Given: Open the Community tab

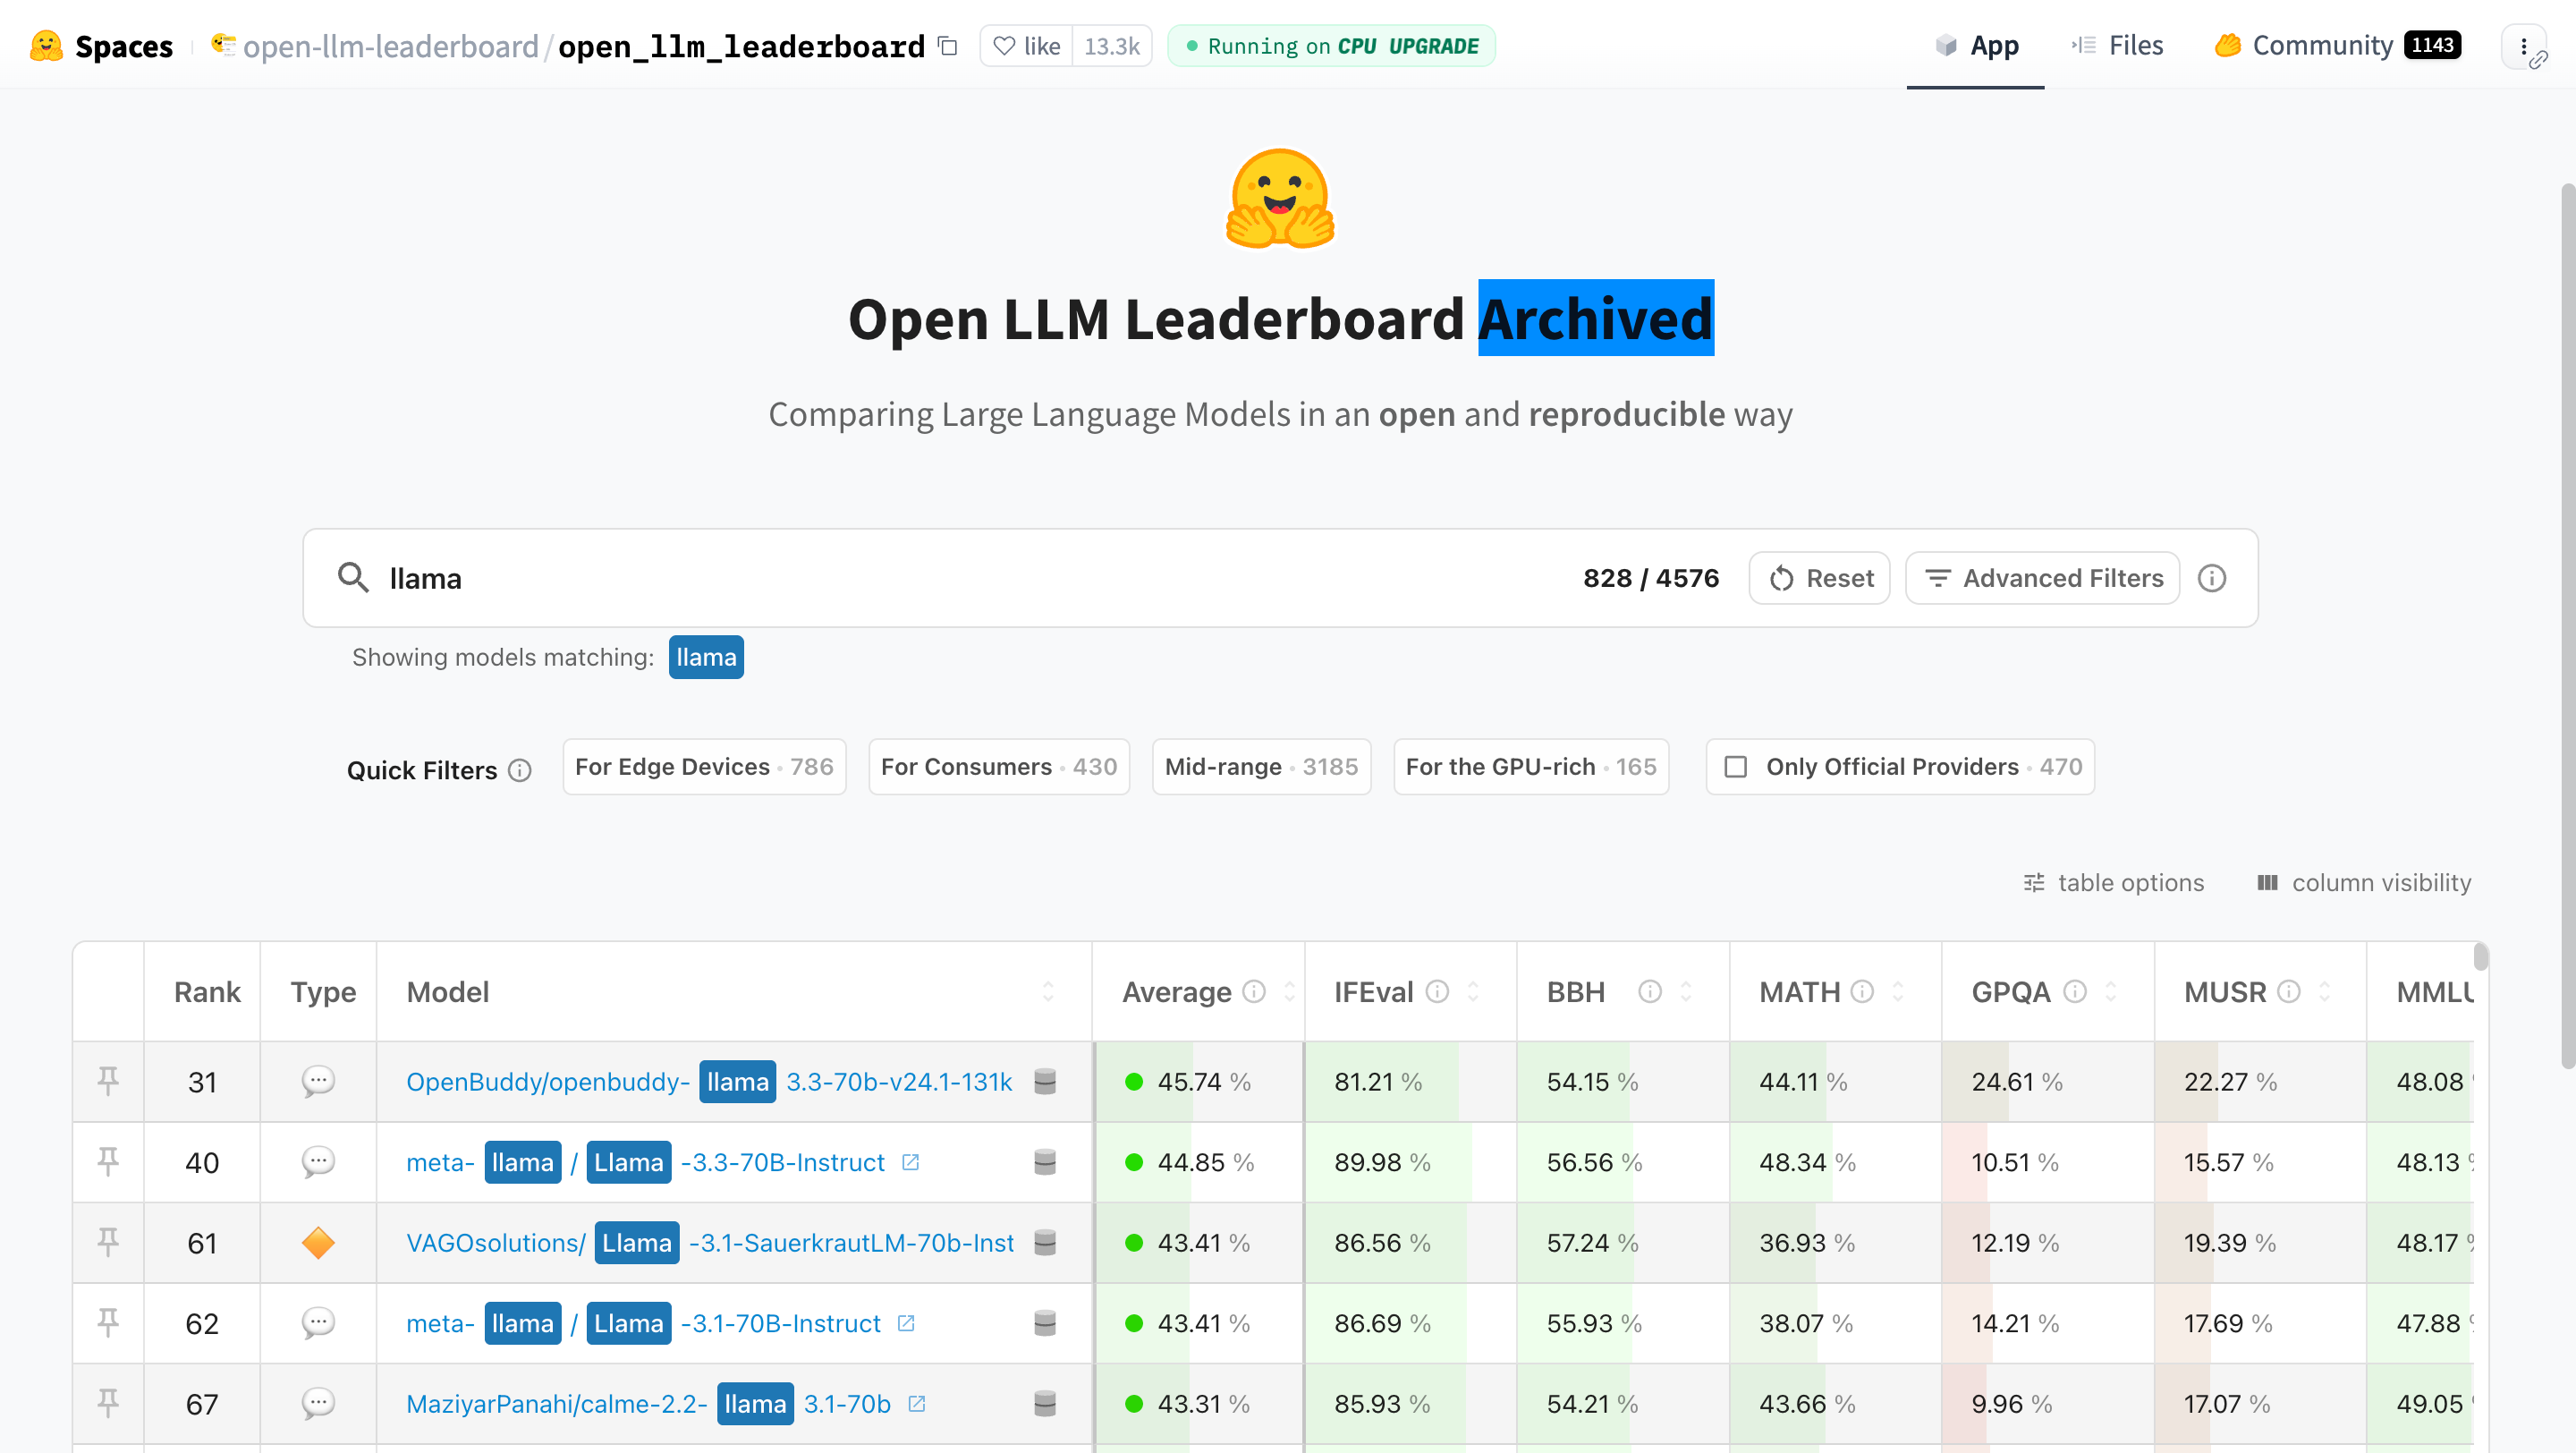Looking at the screenshot, I should (x=2337, y=46).
